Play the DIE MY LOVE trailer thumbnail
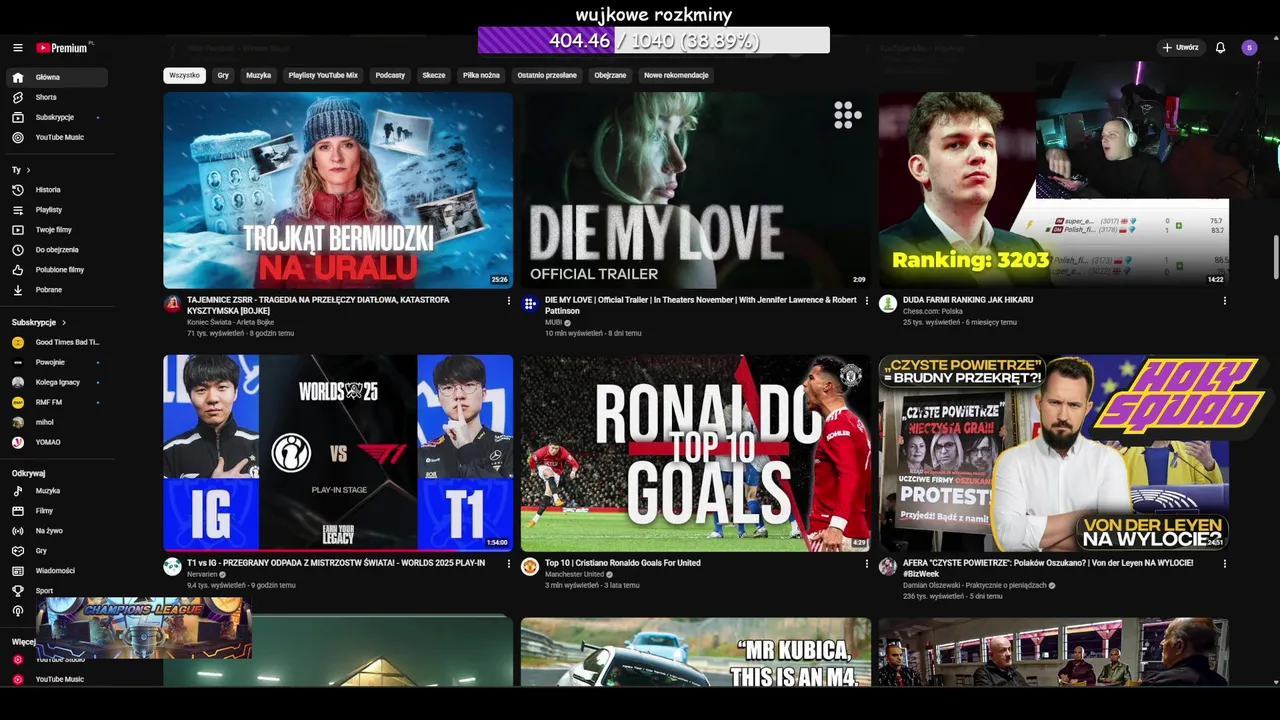1280x720 pixels. pyautogui.click(x=696, y=190)
